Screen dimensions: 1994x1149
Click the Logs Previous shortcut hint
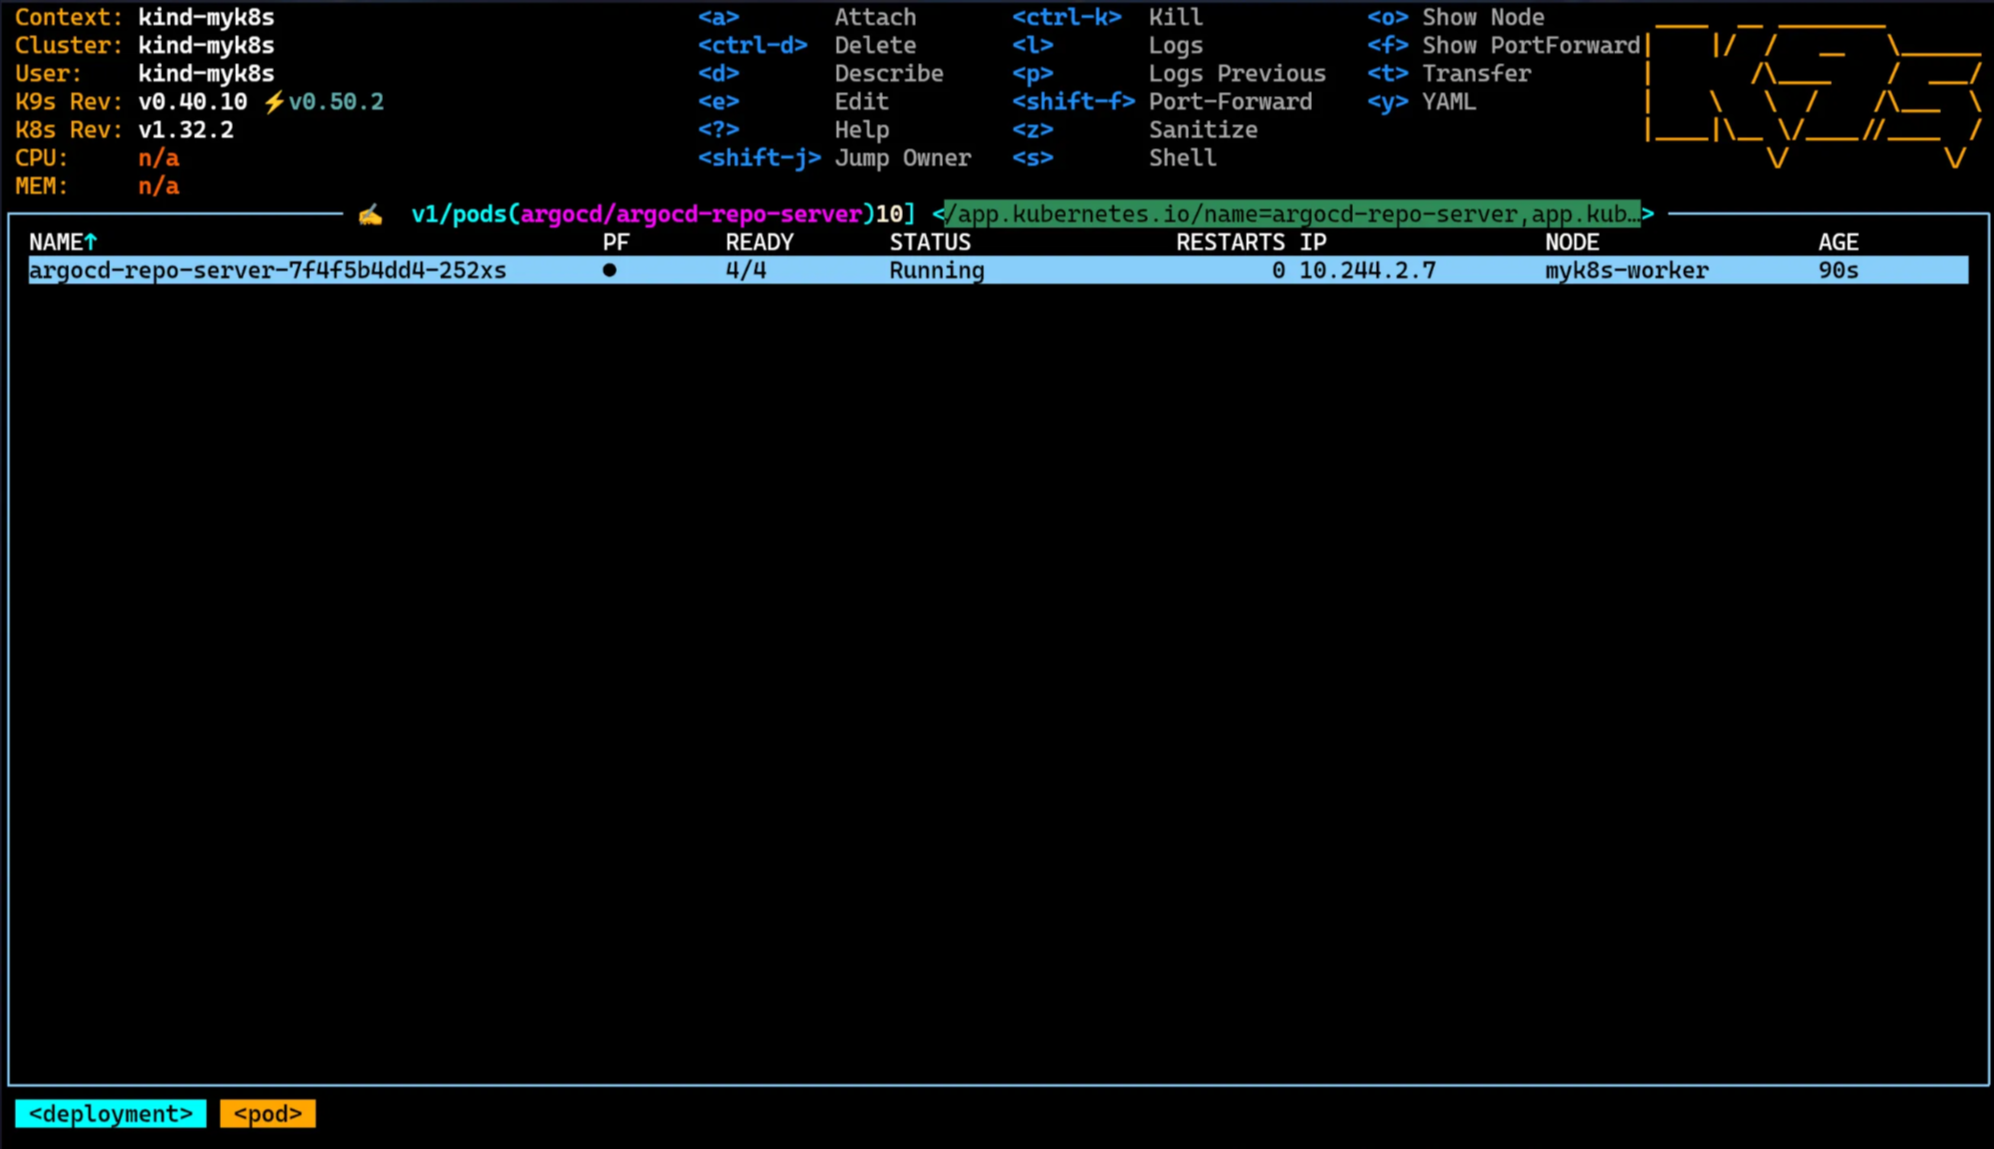click(1237, 73)
